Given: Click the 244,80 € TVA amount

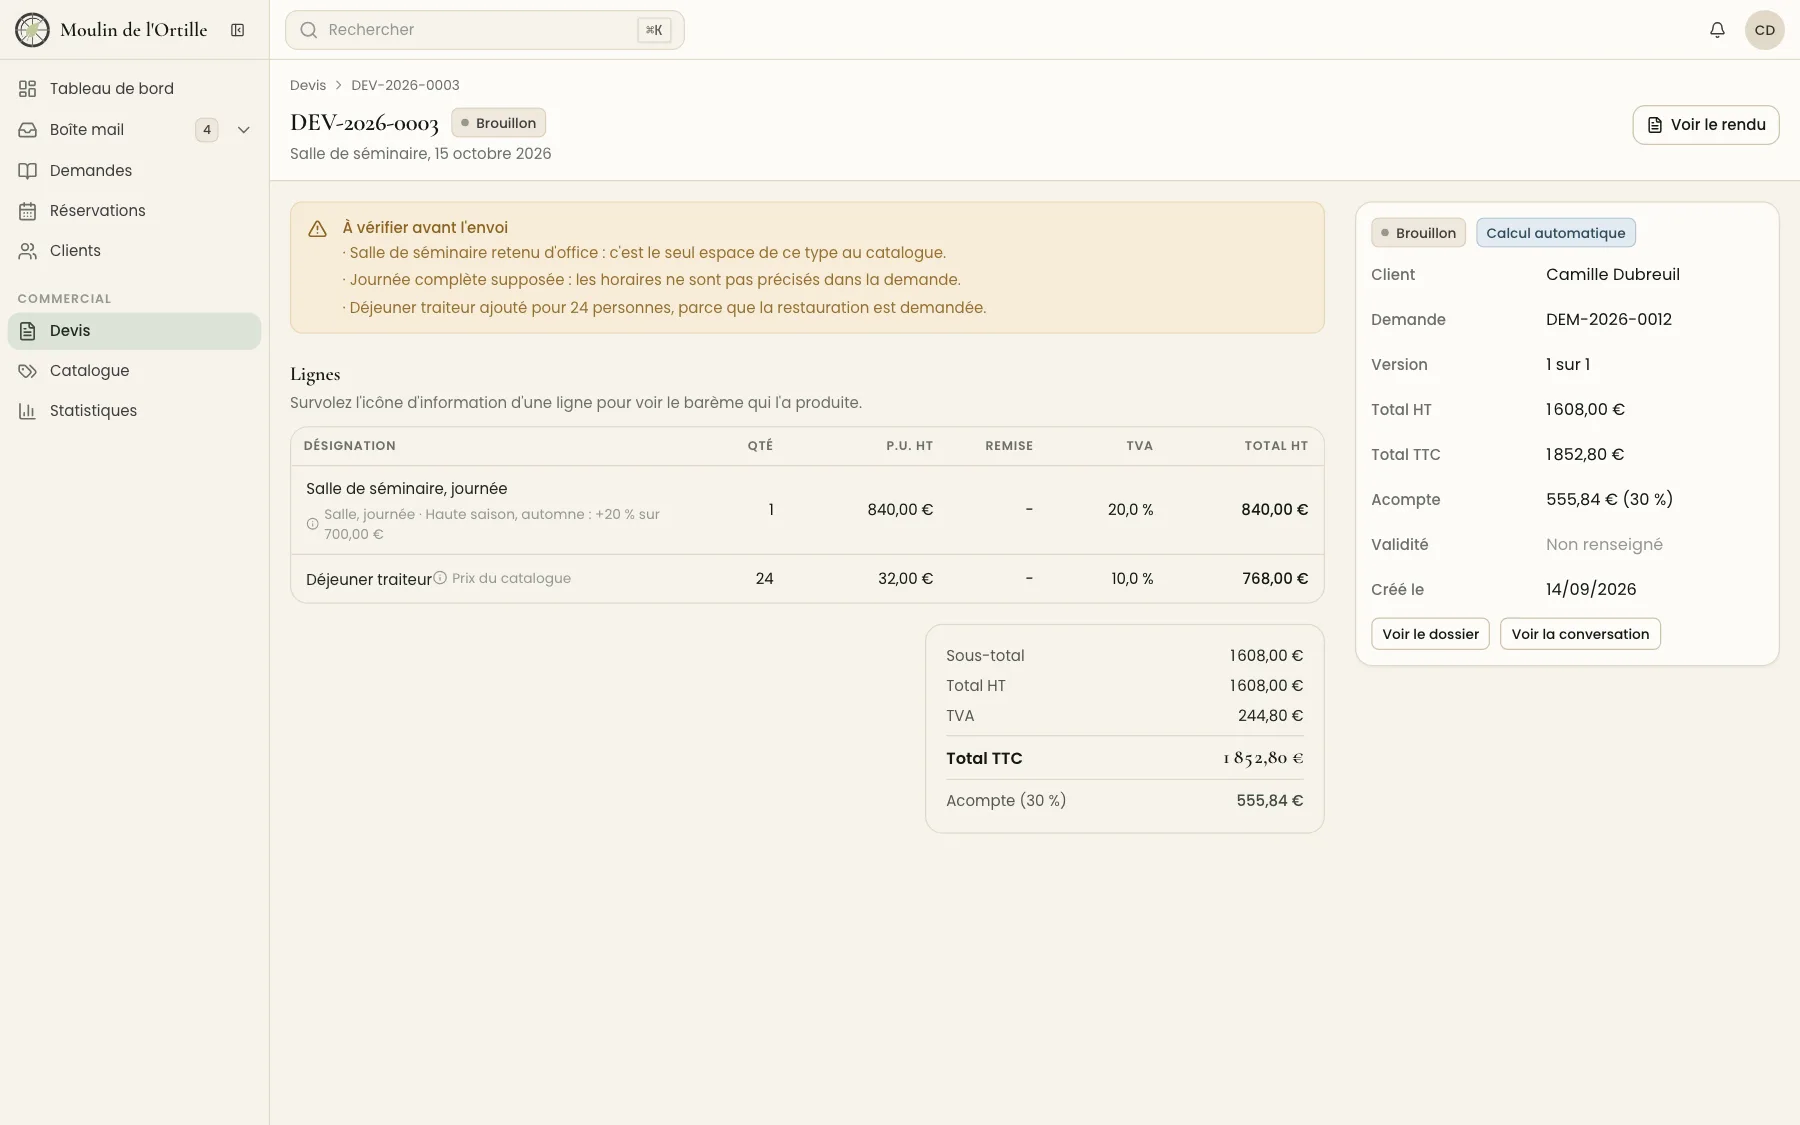Looking at the screenshot, I should (1270, 716).
